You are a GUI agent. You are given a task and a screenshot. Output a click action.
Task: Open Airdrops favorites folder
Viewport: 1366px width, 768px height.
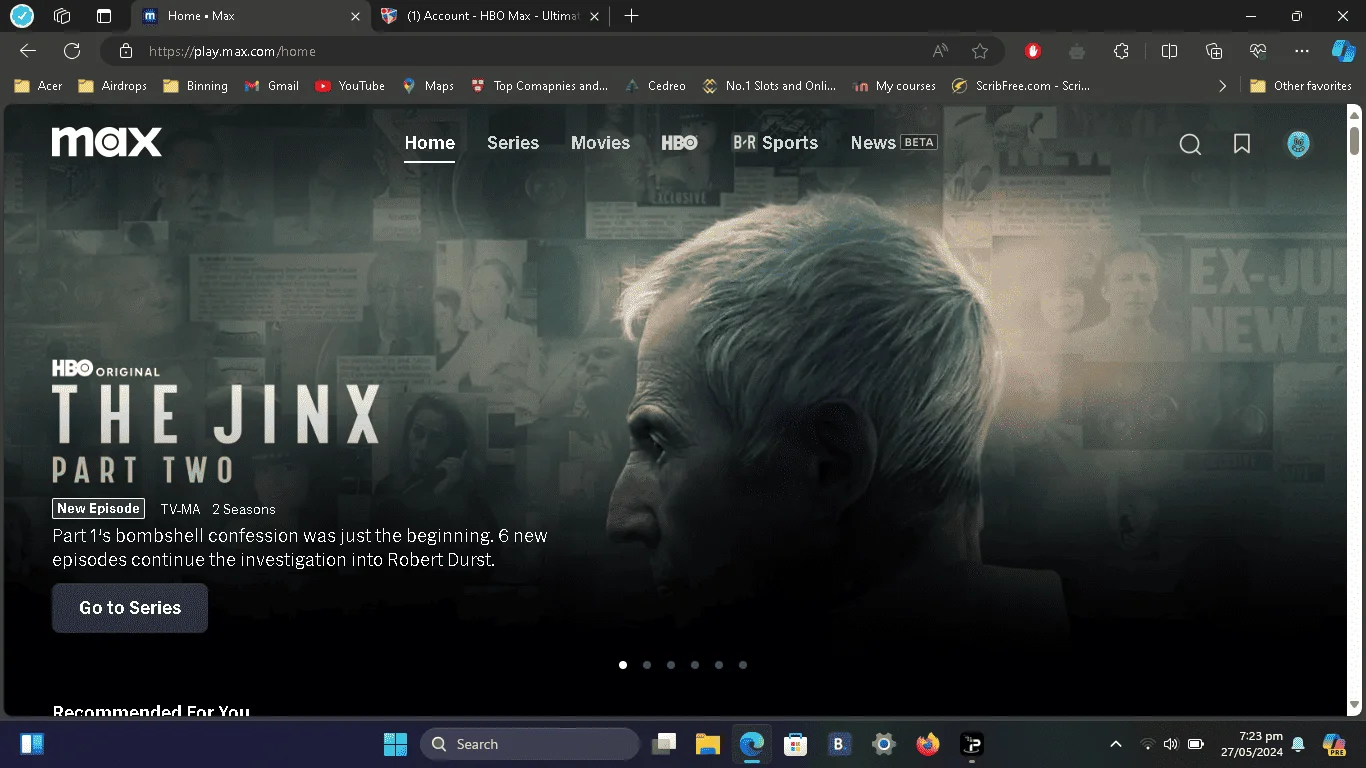112,86
